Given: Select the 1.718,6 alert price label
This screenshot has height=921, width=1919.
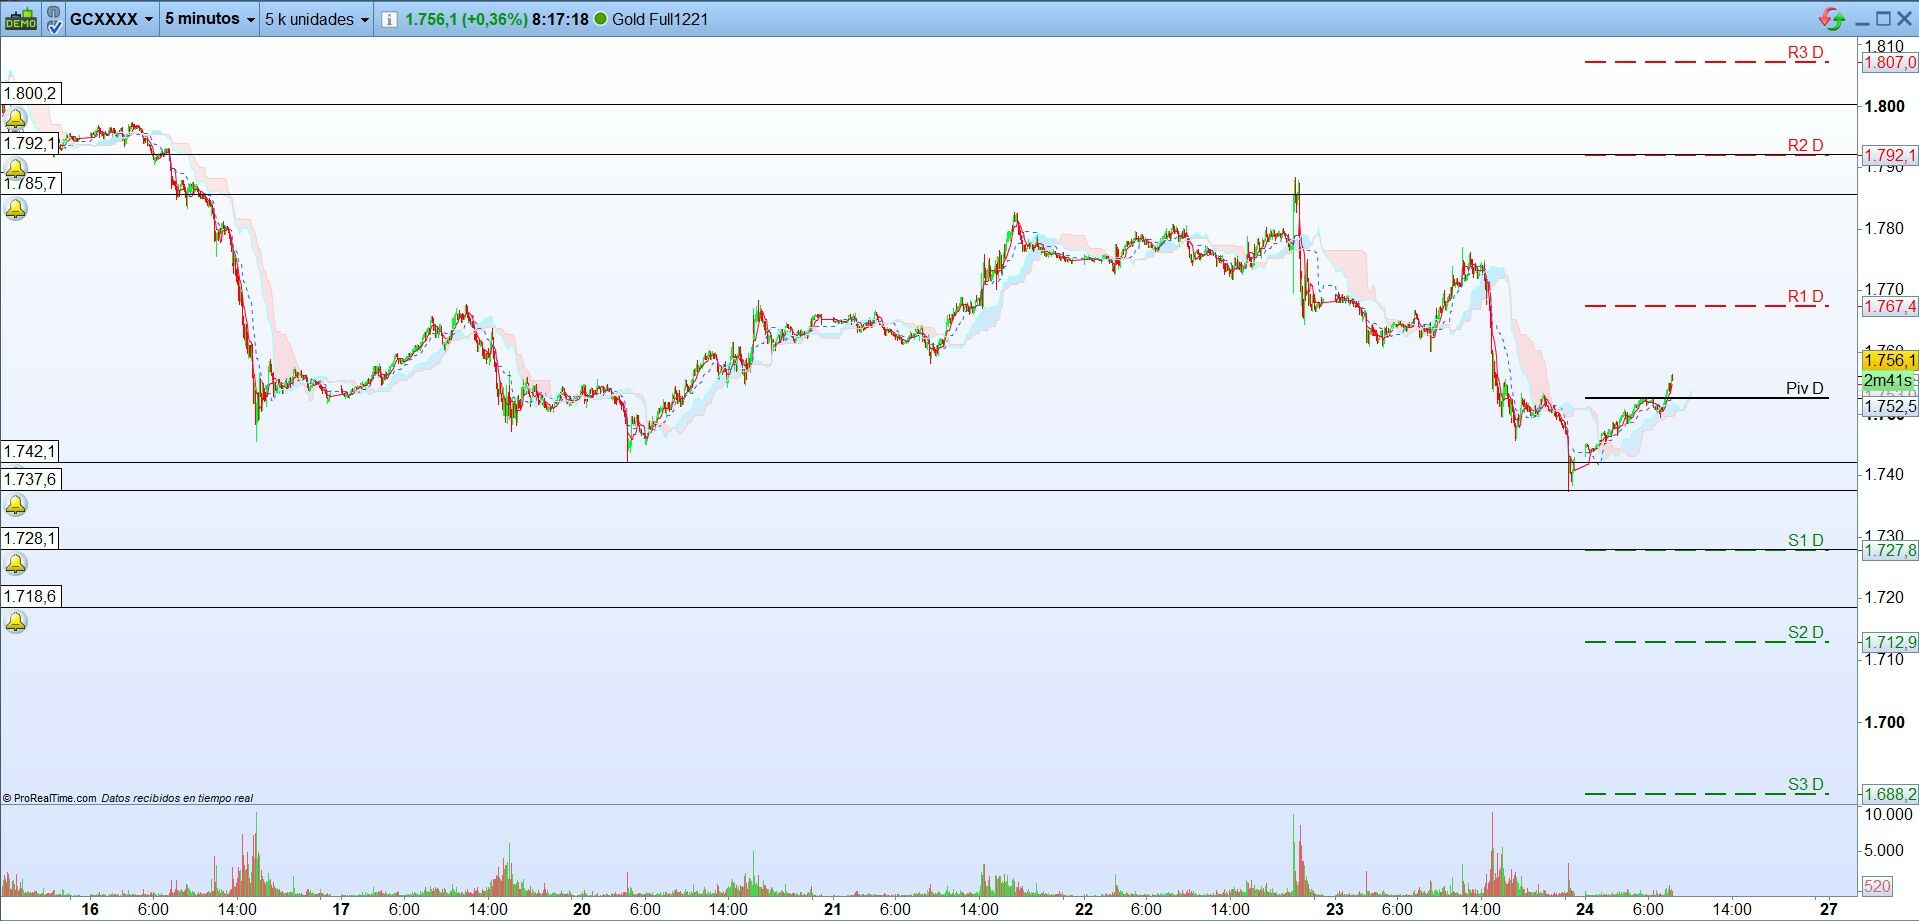Looking at the screenshot, I should [30, 596].
